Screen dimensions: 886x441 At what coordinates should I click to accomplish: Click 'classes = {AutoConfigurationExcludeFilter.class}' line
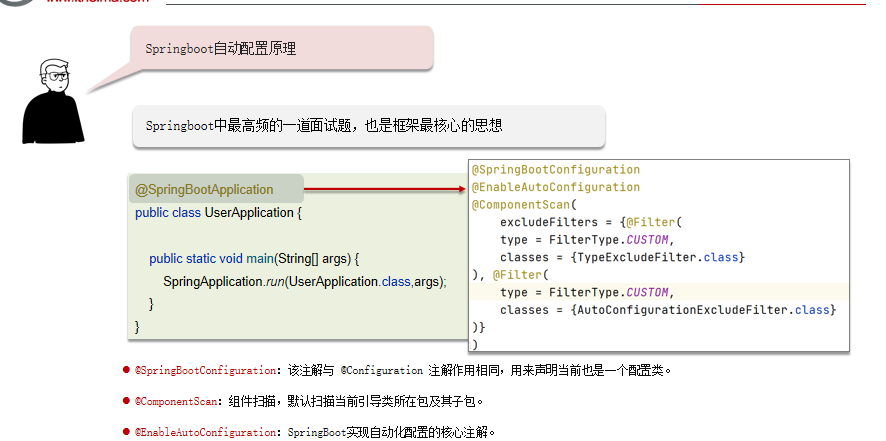click(x=667, y=310)
